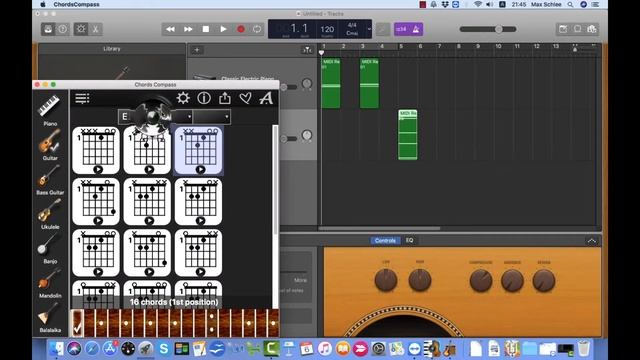This screenshot has width=640, height=360.
Task: Click the 120 tempo display
Action: (327, 29)
